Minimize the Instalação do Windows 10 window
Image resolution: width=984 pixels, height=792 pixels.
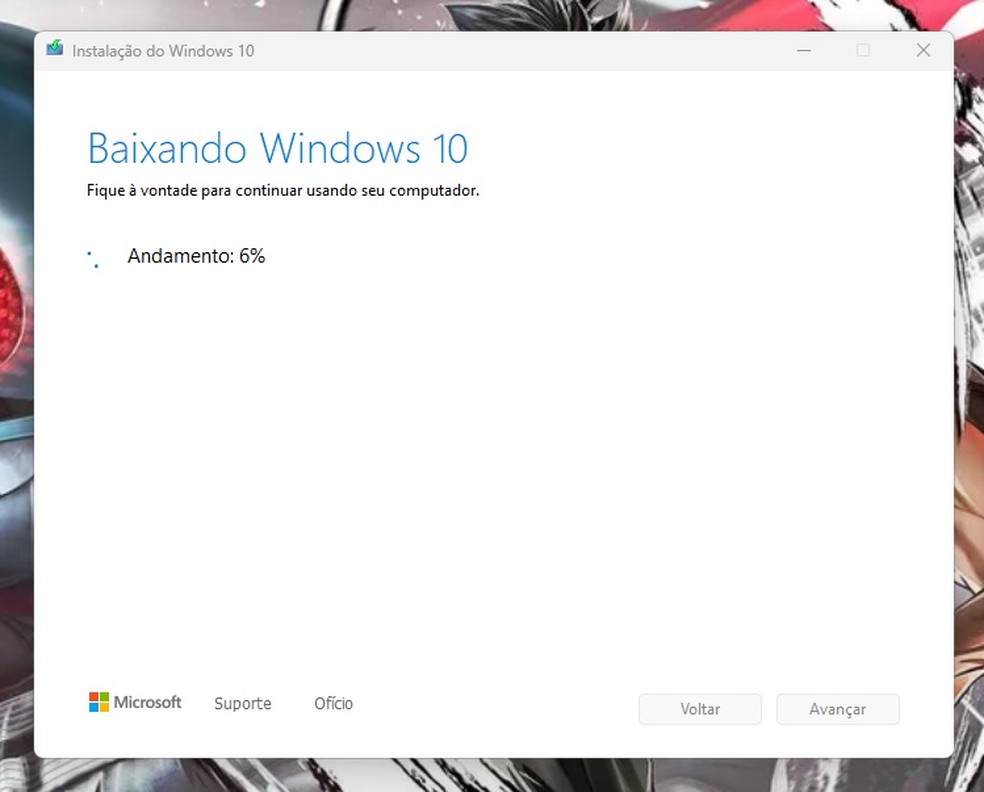click(804, 50)
